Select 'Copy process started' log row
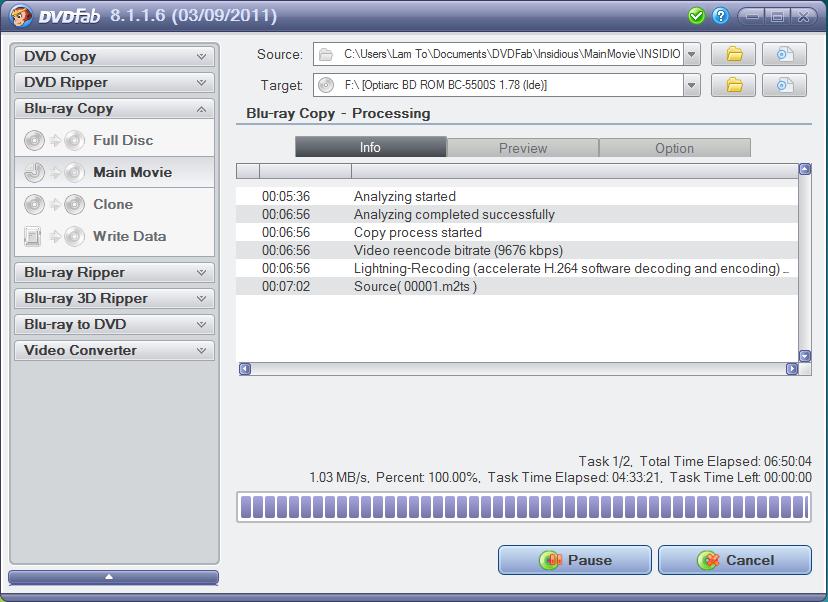 pos(517,232)
